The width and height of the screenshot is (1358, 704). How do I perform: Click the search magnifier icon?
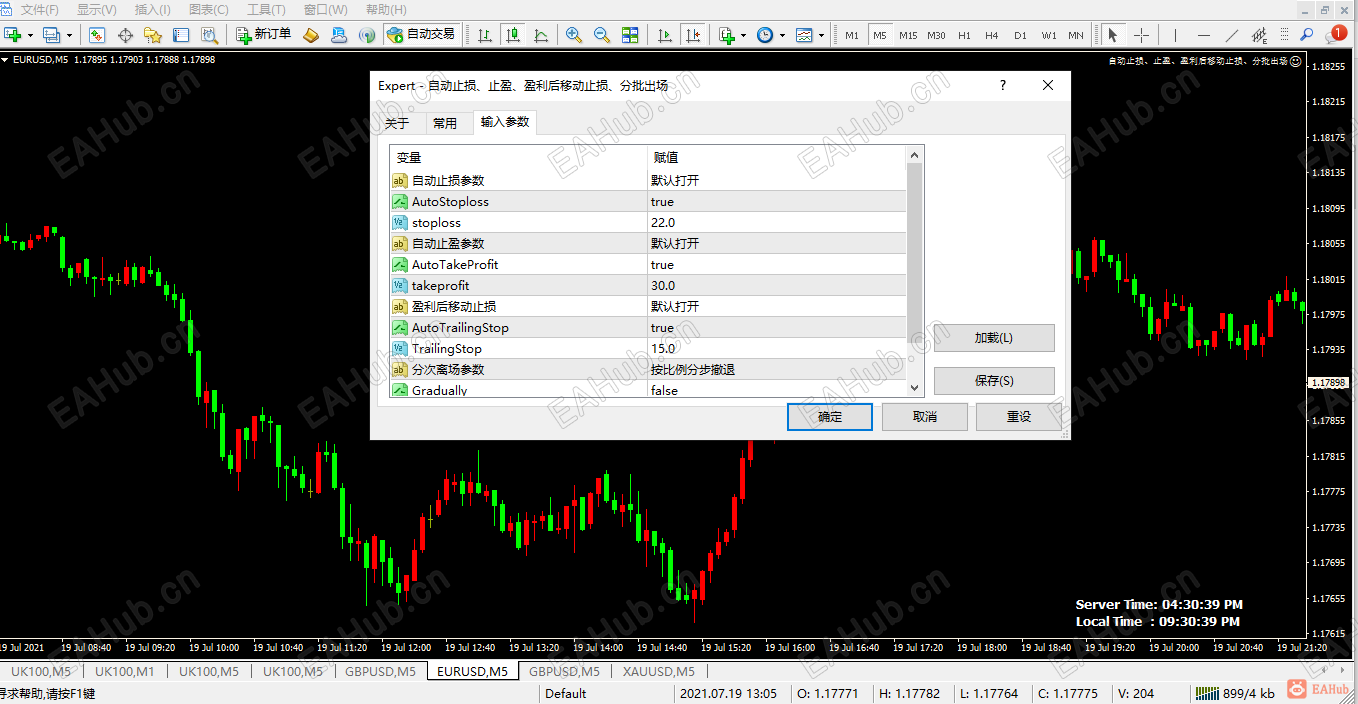pos(1306,34)
